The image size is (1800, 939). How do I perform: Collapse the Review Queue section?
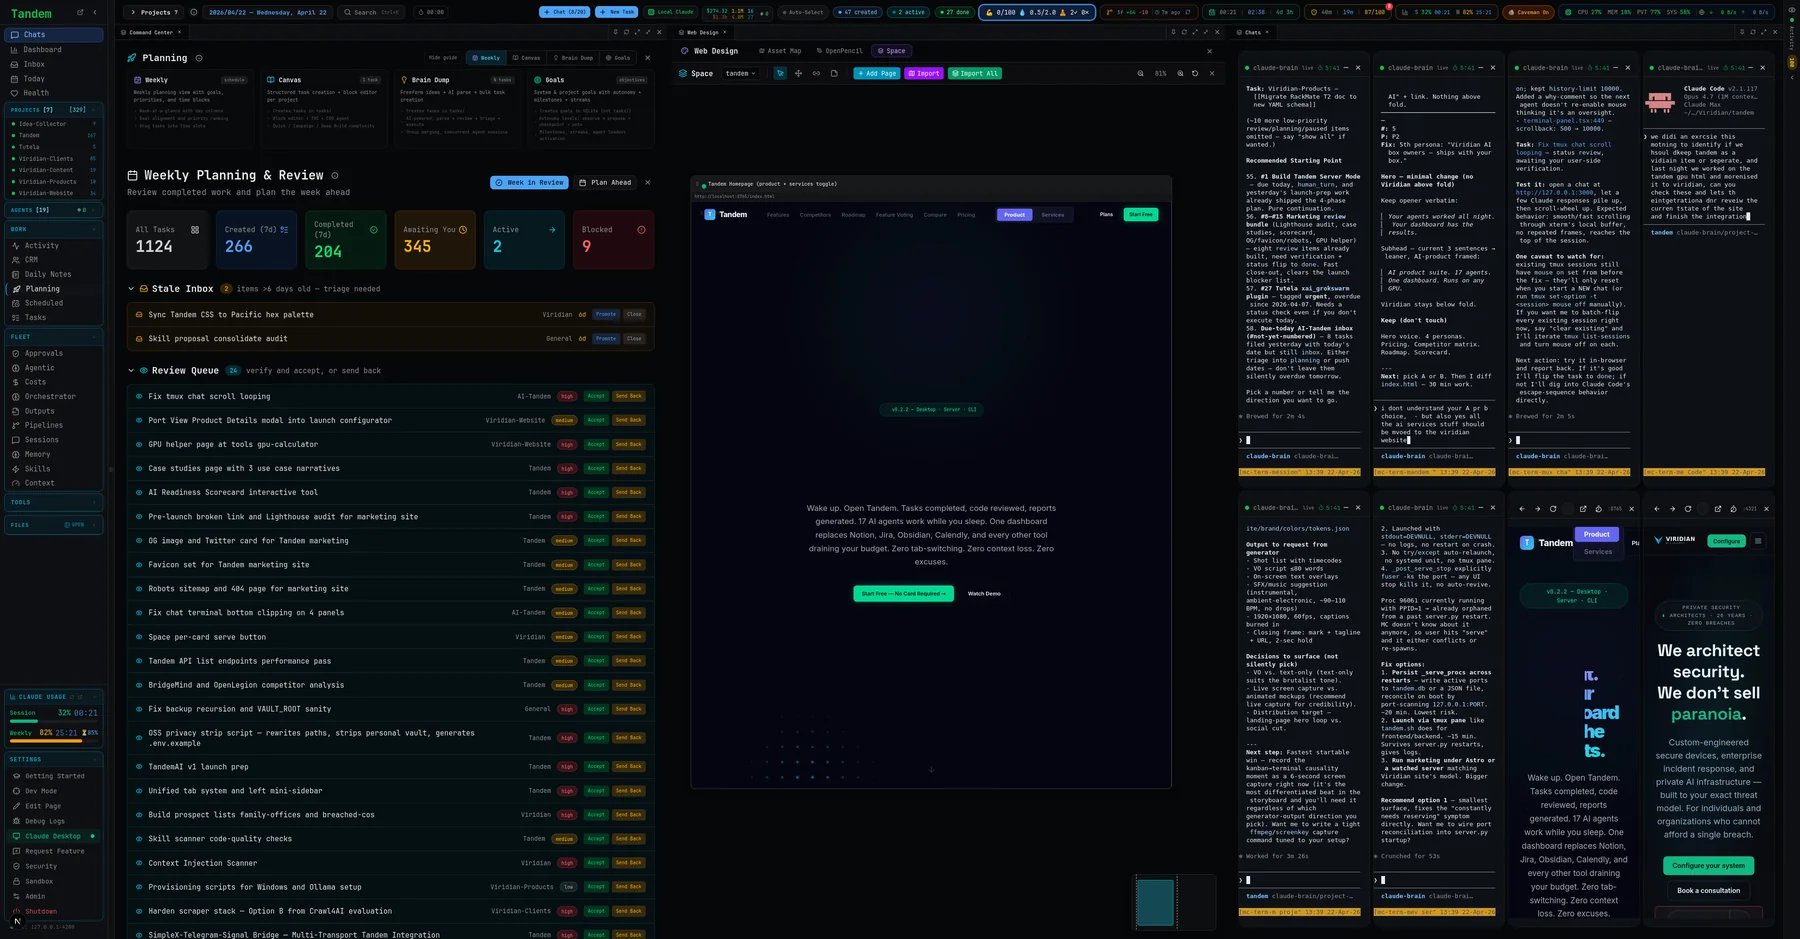[x=131, y=371]
